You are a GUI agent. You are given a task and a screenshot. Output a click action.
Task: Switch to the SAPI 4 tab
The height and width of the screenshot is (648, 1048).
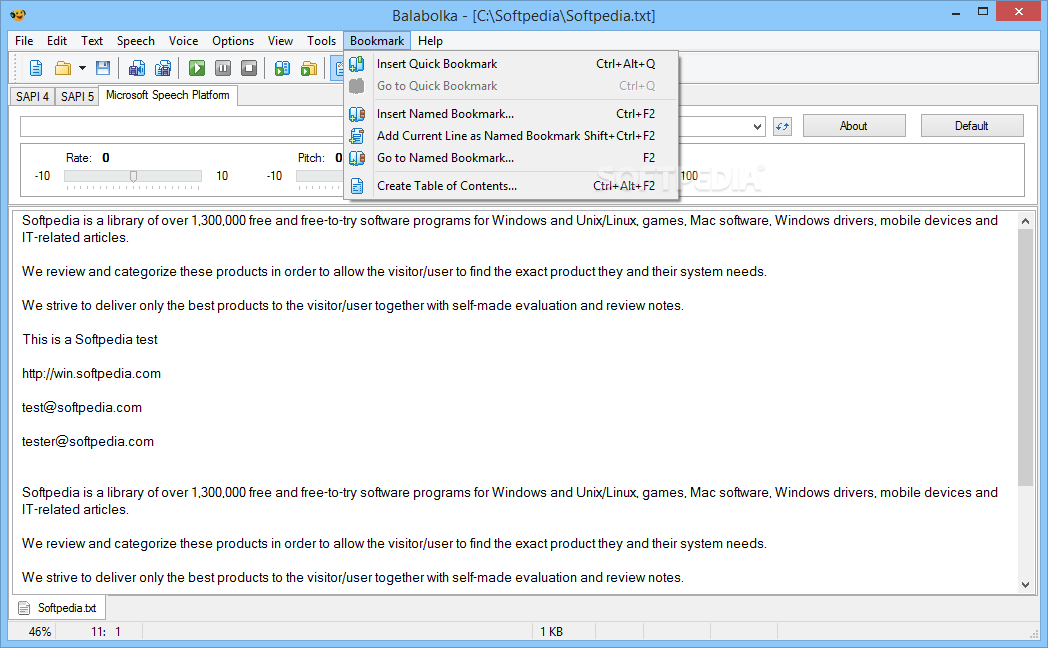[32, 96]
